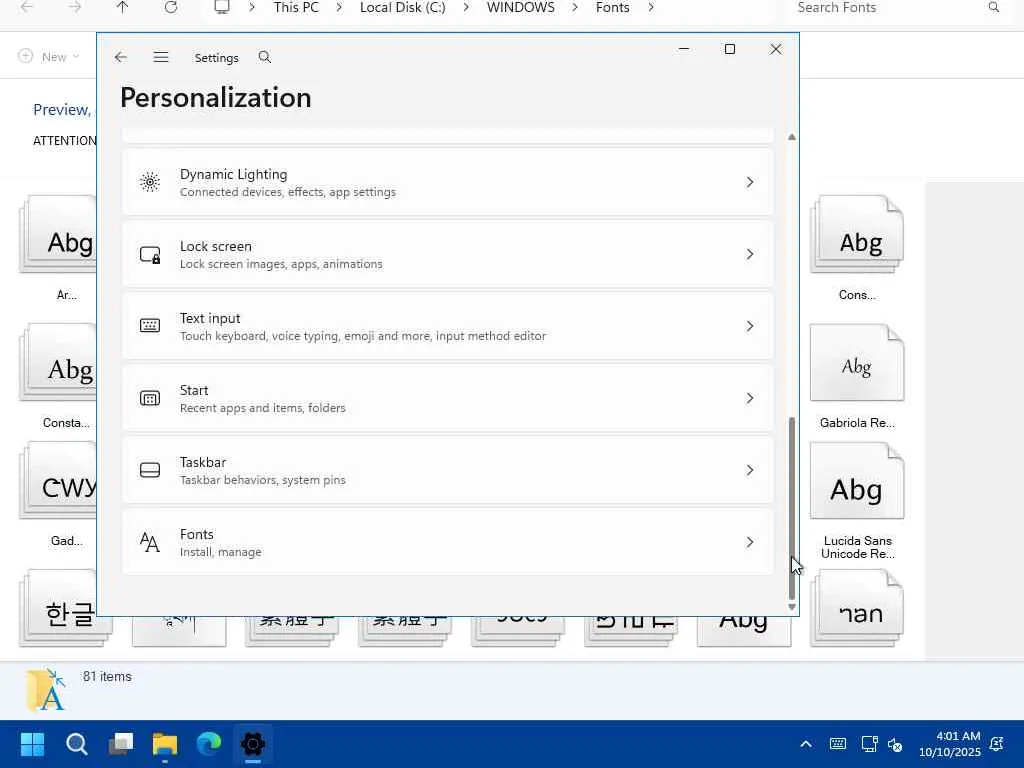Expand the Start row chevron
Image resolution: width=1024 pixels, height=768 pixels.
coord(750,398)
